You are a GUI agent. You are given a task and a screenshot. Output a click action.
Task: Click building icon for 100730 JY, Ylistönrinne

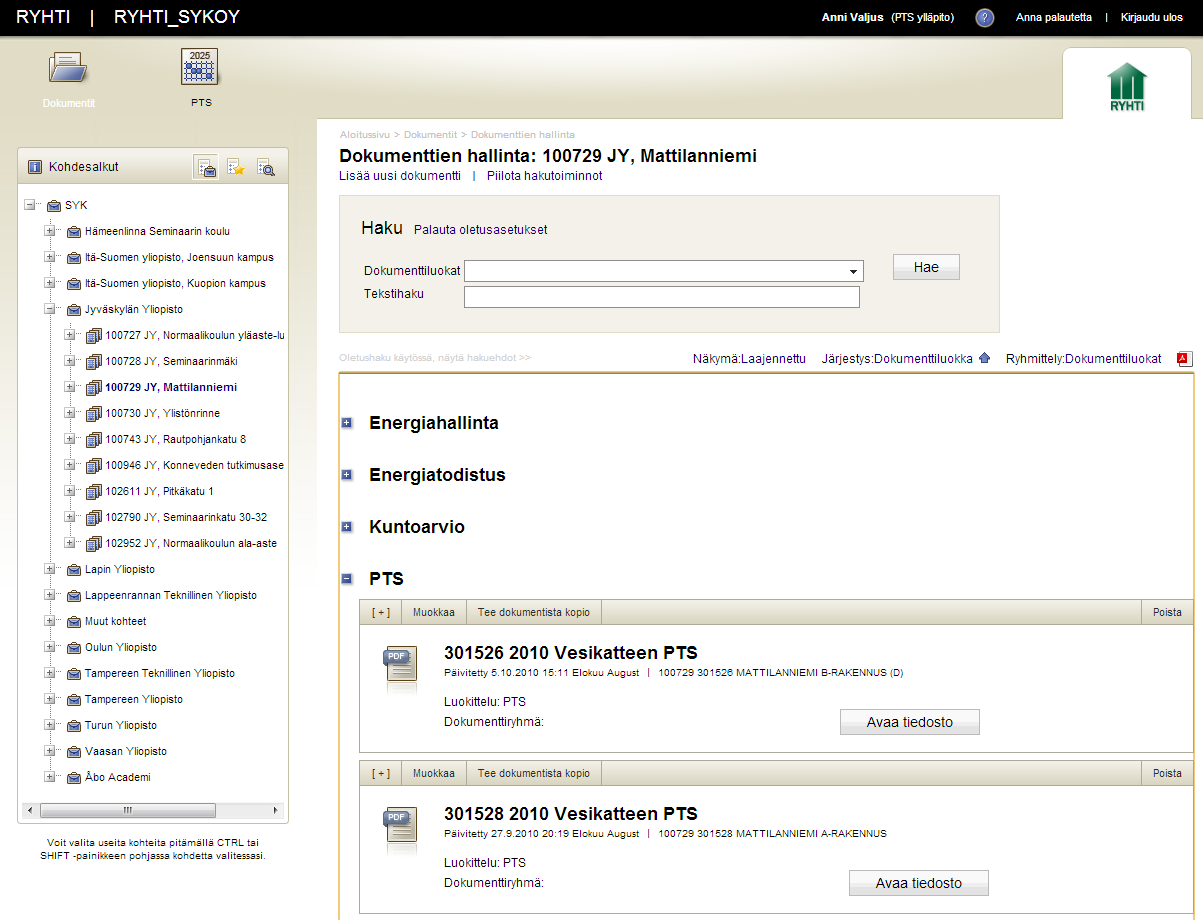pyautogui.click(x=94, y=413)
